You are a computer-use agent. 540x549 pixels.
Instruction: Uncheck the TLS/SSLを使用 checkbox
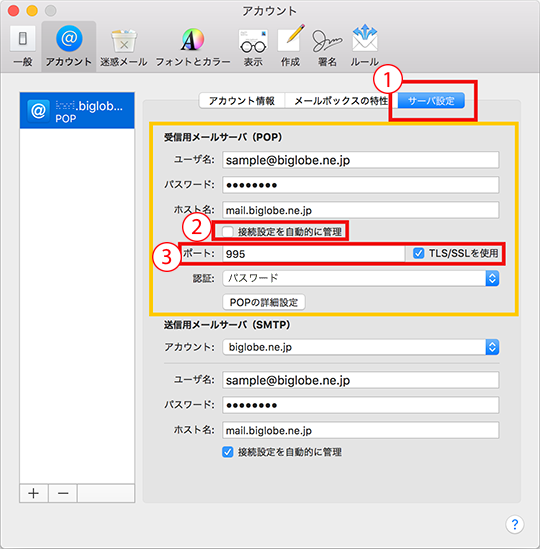coord(418,253)
